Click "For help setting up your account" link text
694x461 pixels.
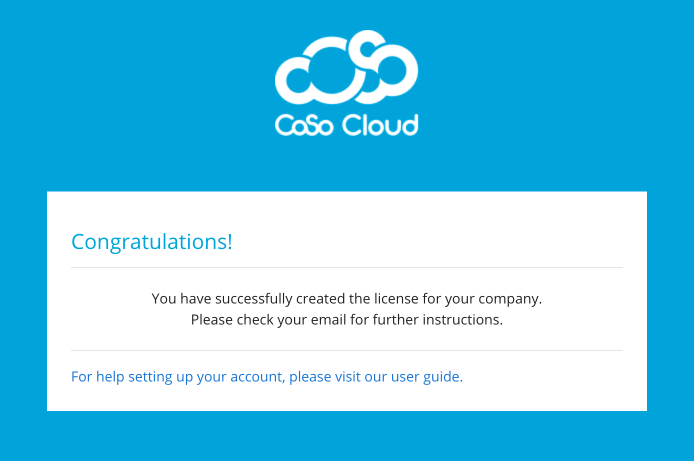(177, 377)
